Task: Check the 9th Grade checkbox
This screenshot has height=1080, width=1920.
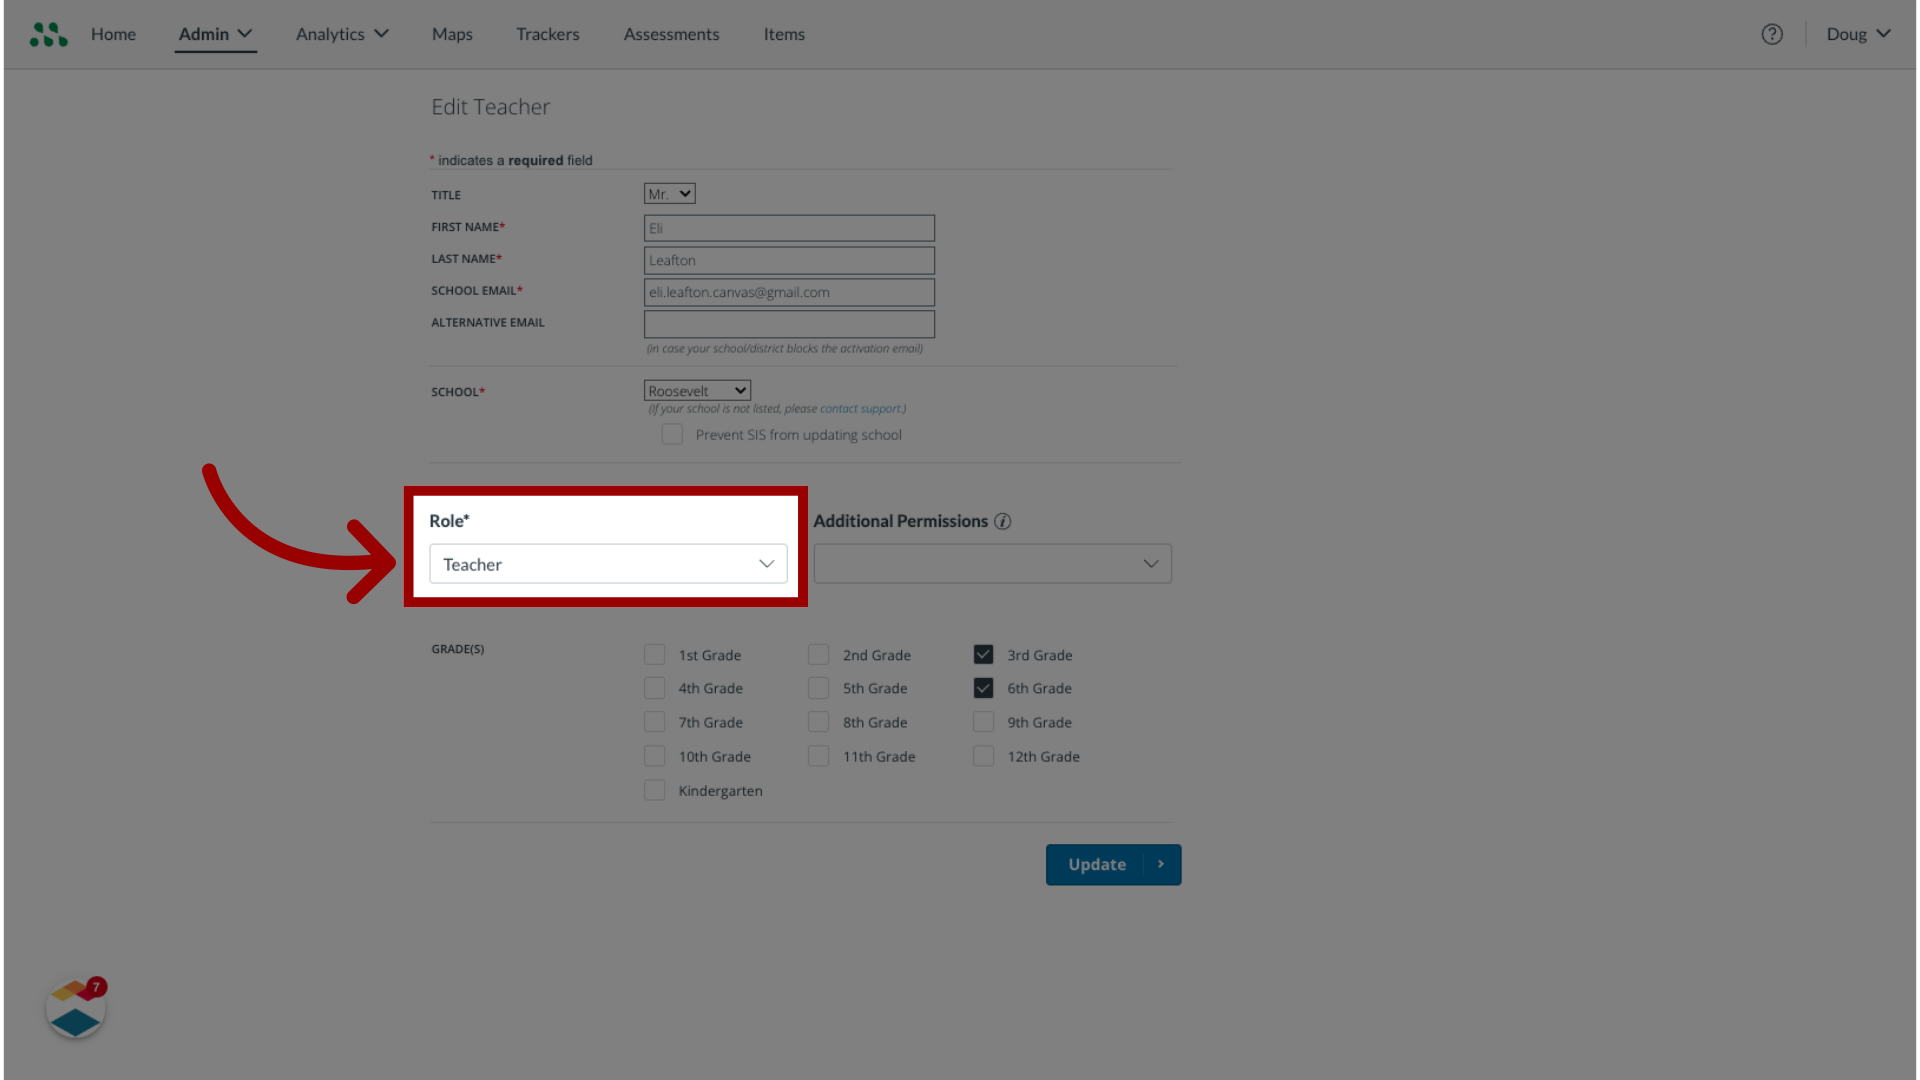Action: 983,722
